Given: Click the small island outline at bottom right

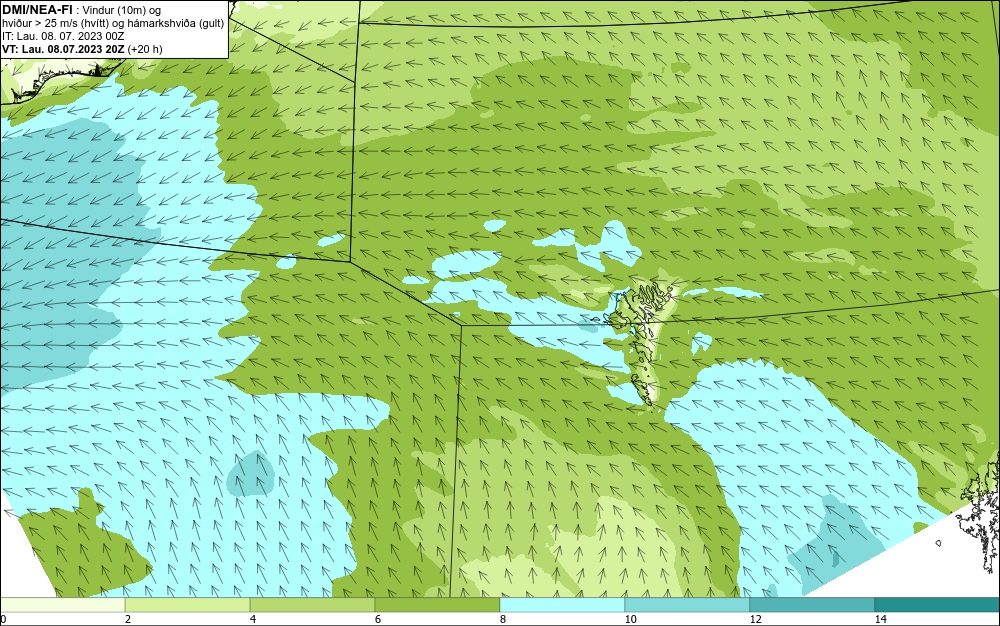Looking at the screenshot, I should point(938,543).
